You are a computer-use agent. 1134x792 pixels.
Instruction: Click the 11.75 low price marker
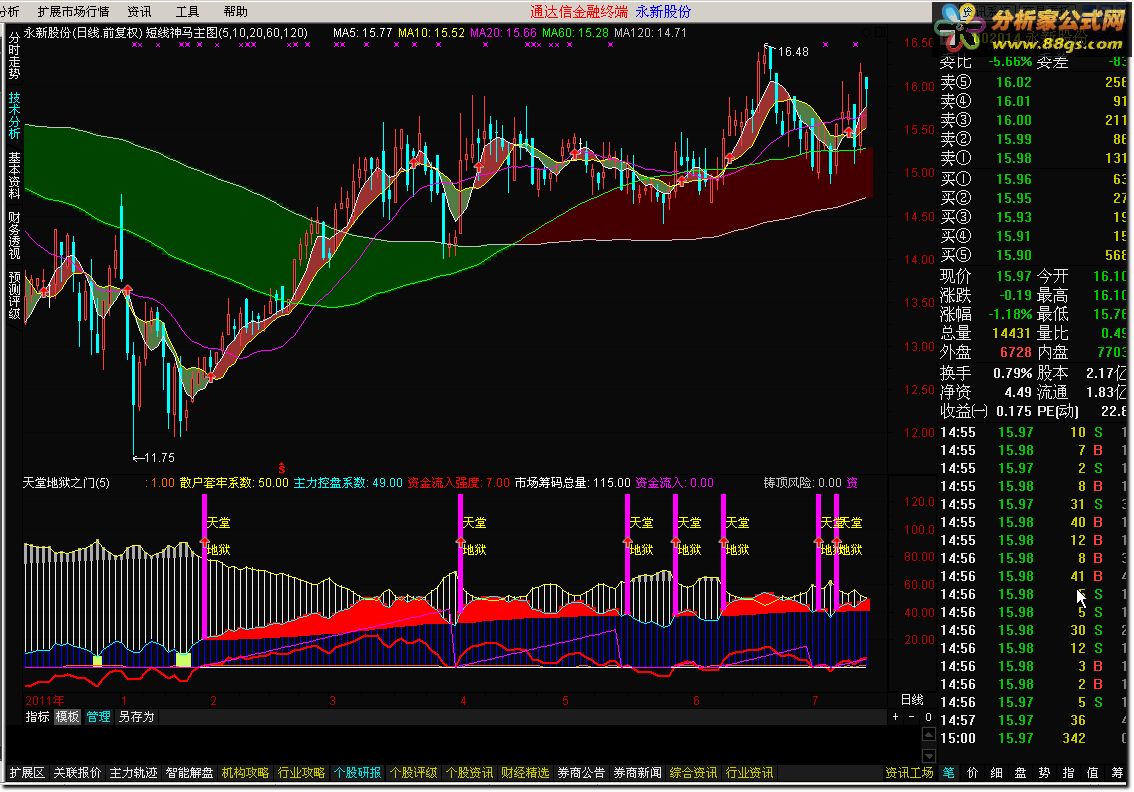coord(159,458)
